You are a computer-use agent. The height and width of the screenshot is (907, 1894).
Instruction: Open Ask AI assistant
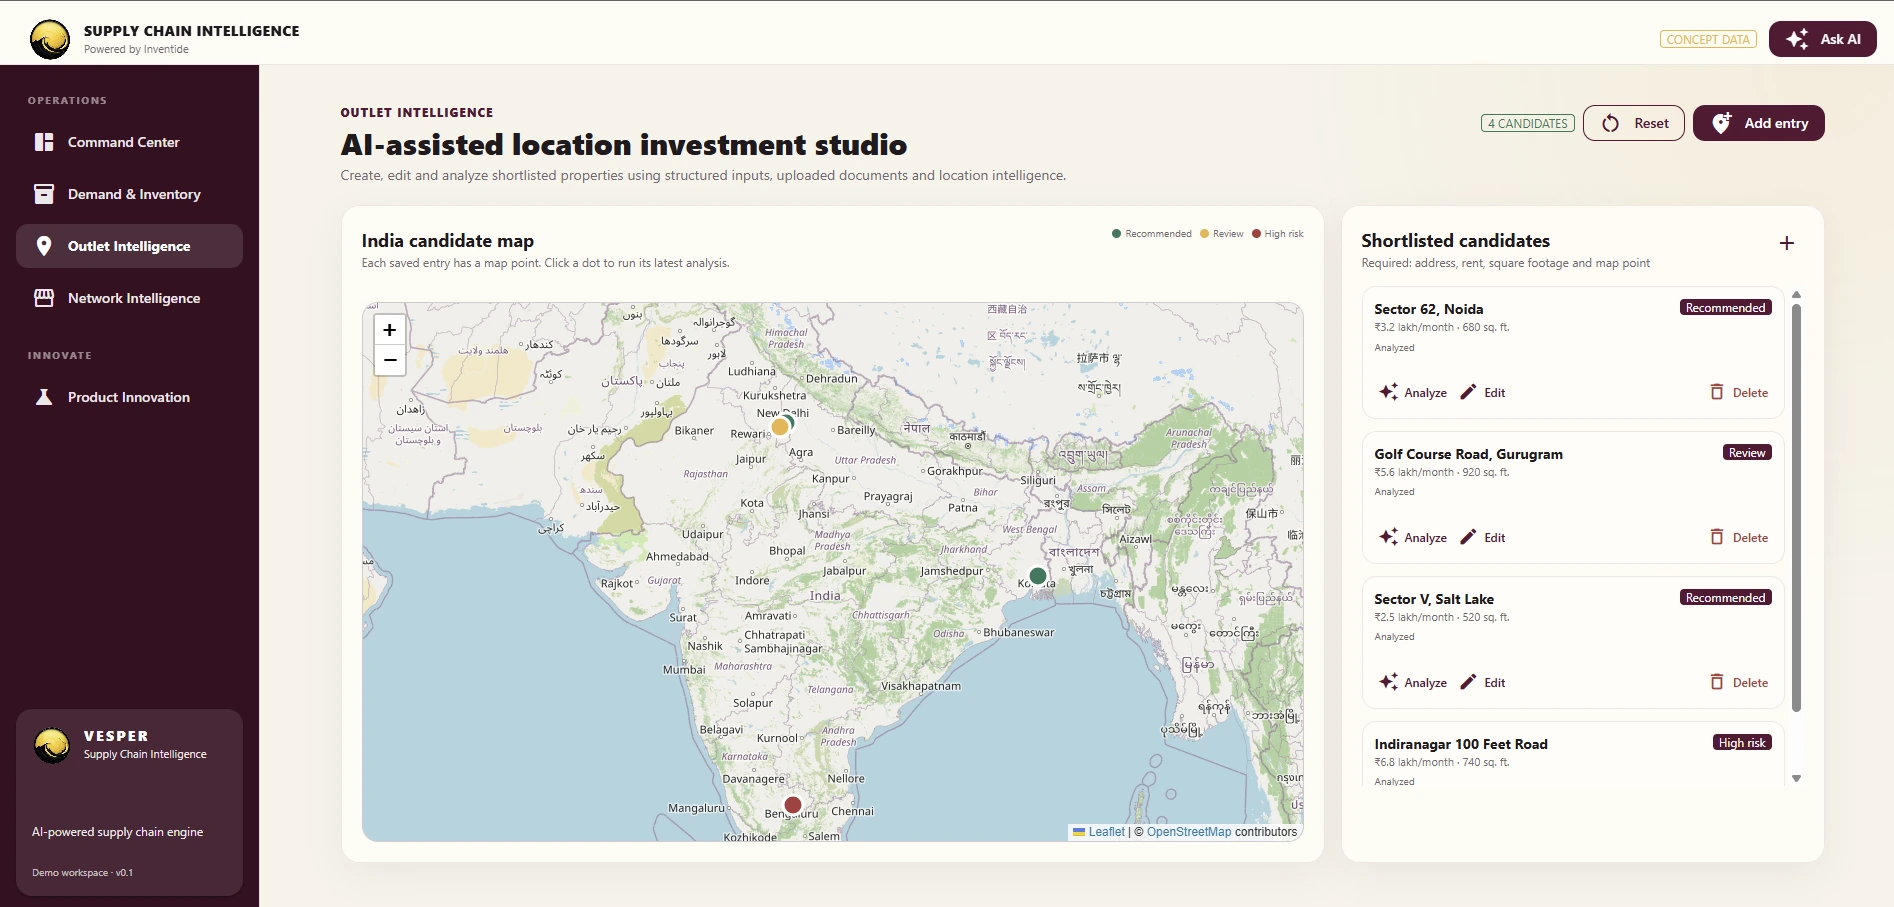pos(1822,39)
